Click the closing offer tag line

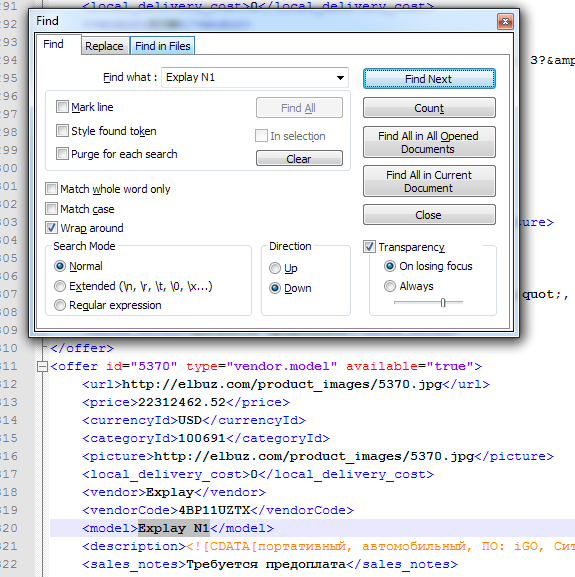[82, 348]
